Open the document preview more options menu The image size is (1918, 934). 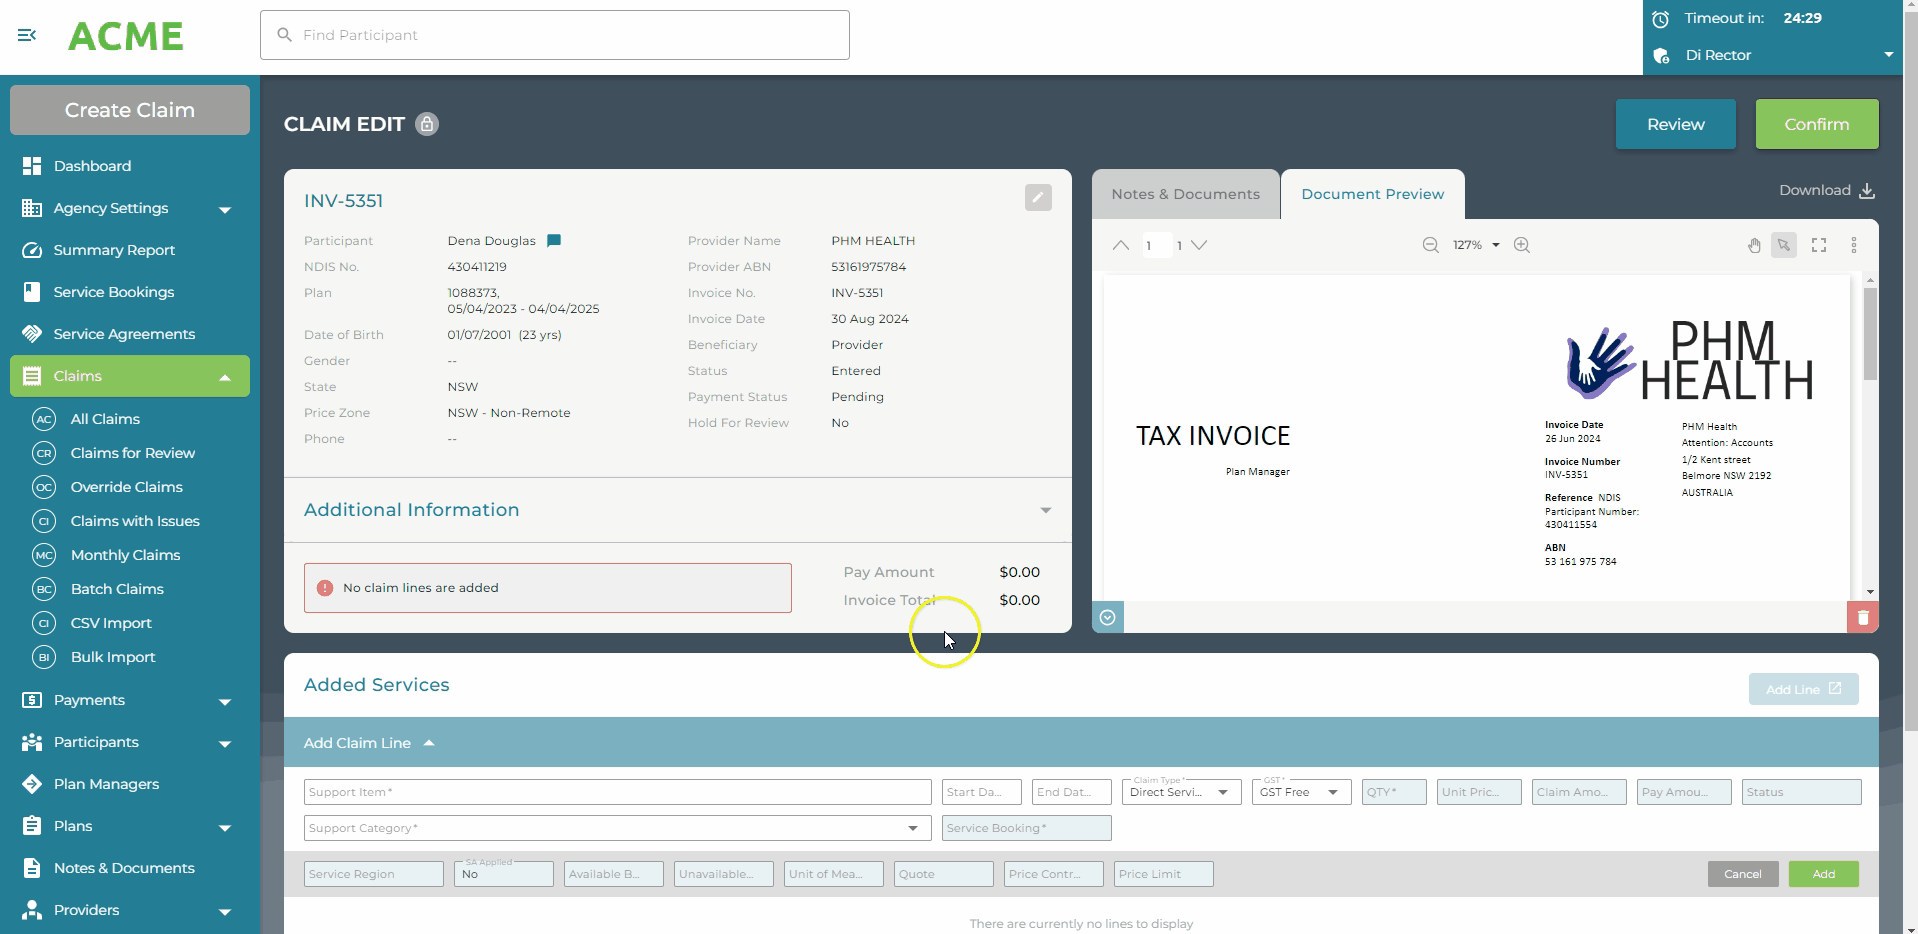click(1853, 245)
